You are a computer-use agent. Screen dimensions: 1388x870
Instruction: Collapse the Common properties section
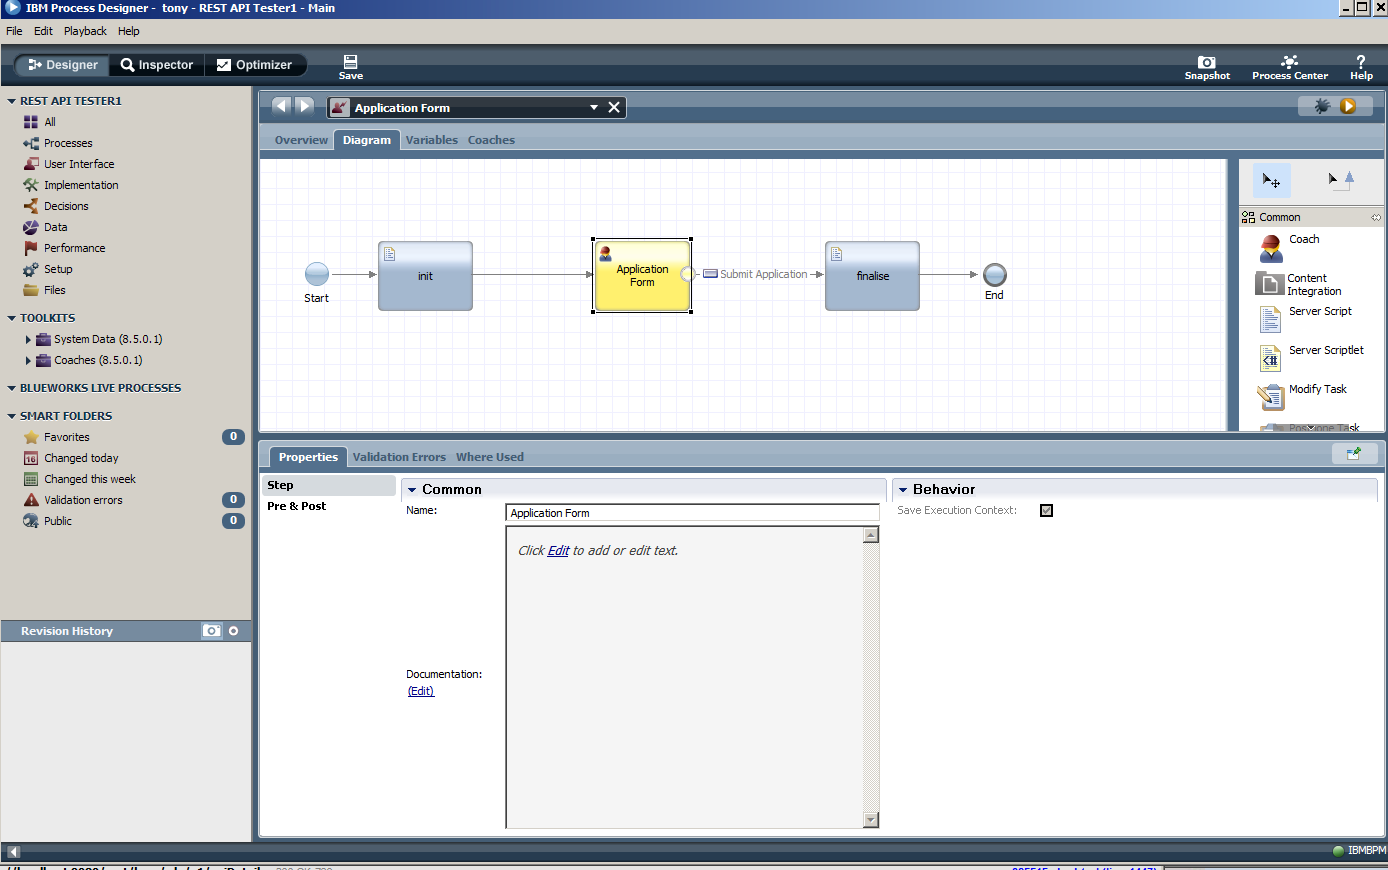412,490
